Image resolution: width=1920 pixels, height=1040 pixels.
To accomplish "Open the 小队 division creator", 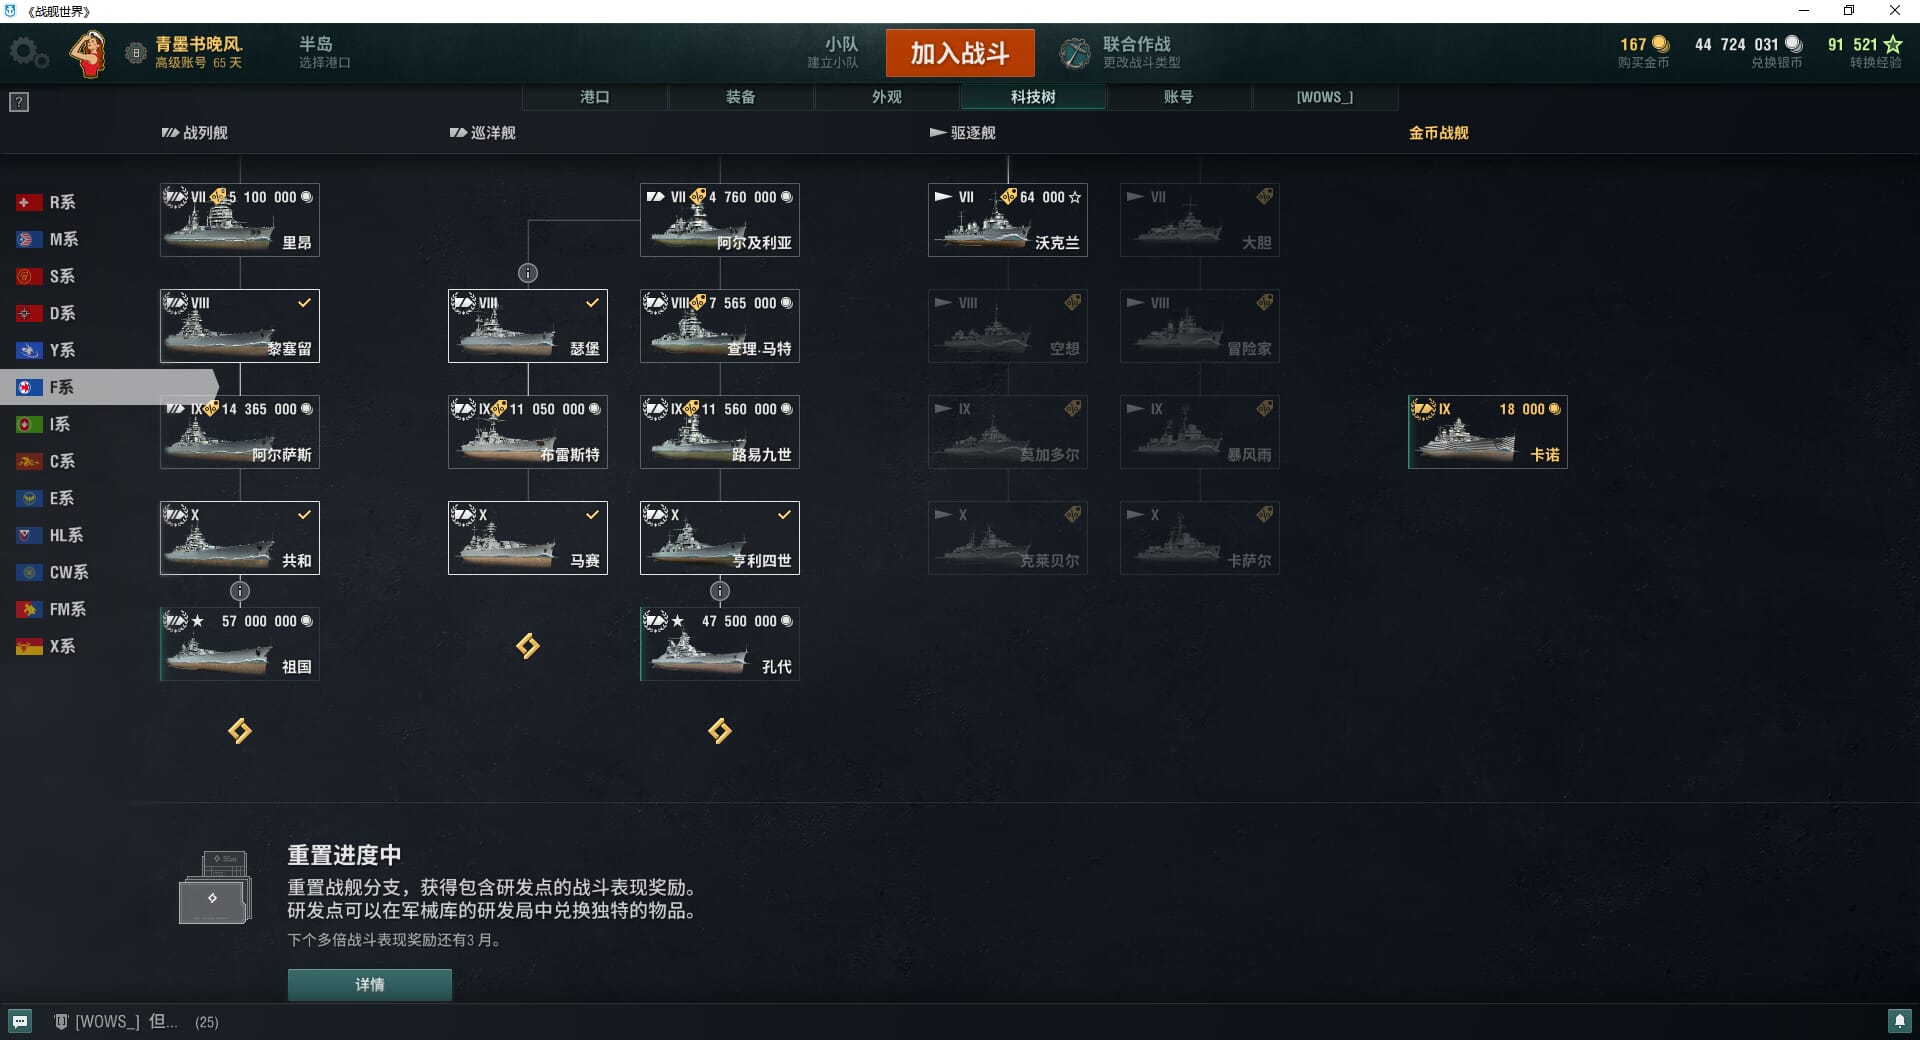I will pos(833,53).
